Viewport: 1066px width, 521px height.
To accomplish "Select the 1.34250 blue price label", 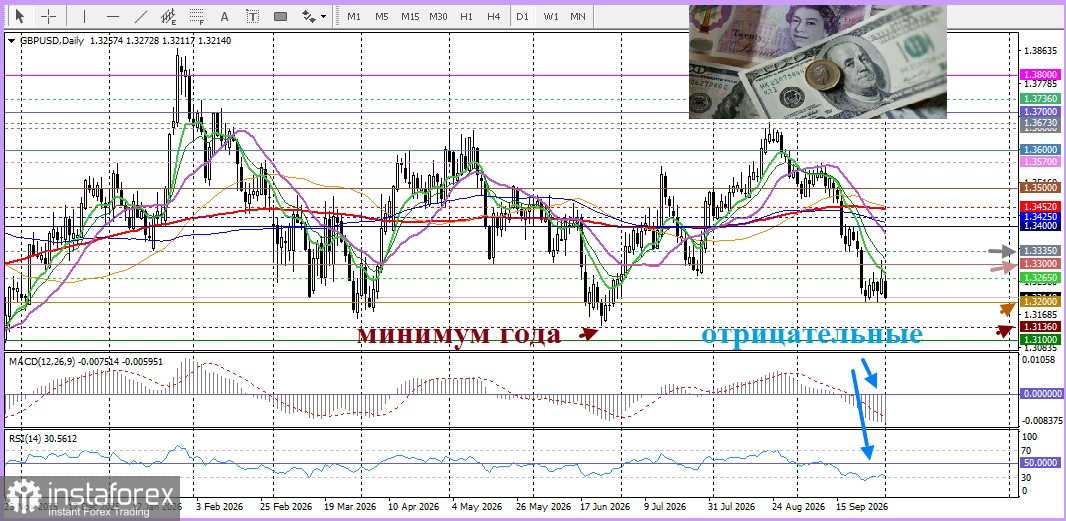I will (1041, 216).
